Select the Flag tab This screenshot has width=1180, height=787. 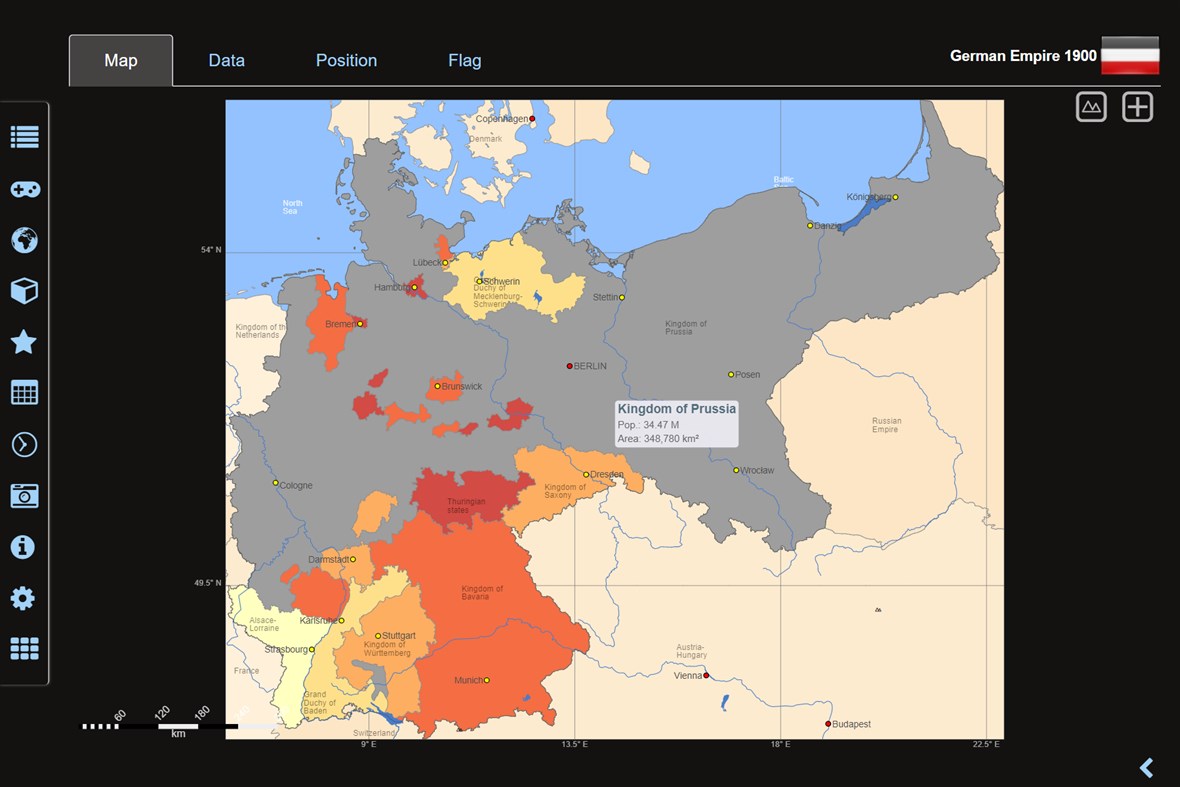464,60
